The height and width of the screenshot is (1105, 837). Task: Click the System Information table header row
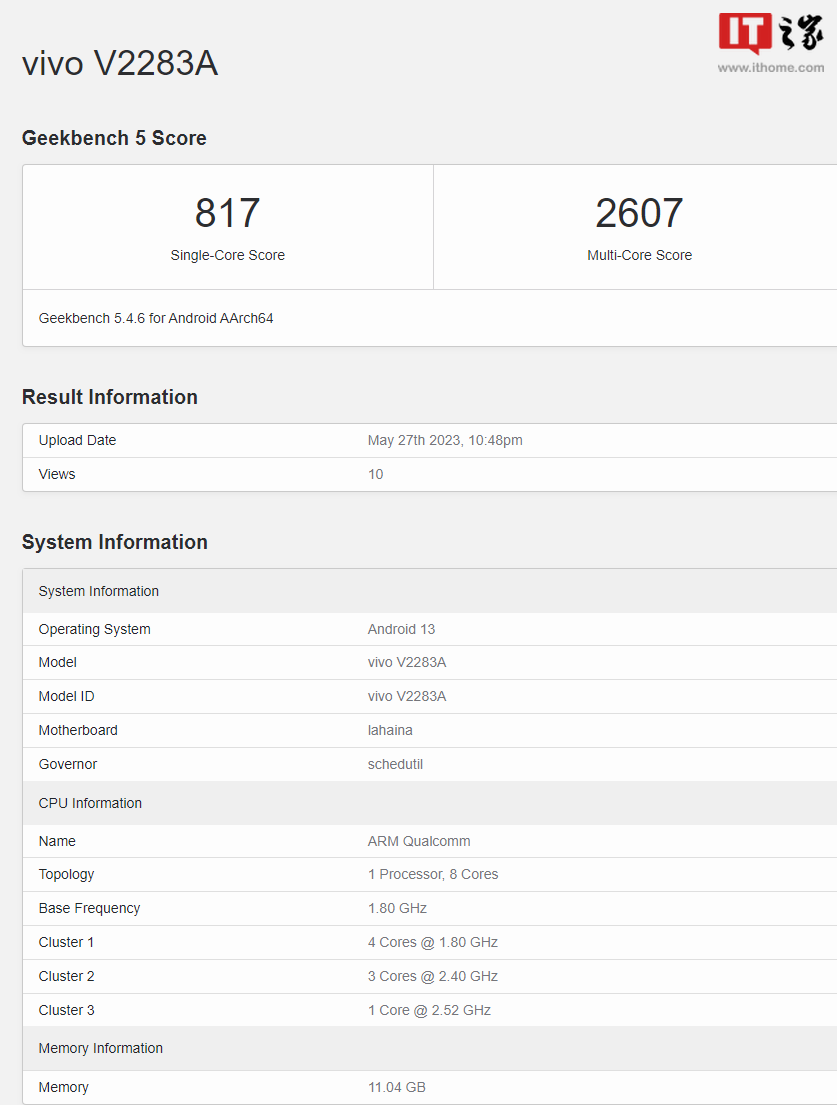430,591
